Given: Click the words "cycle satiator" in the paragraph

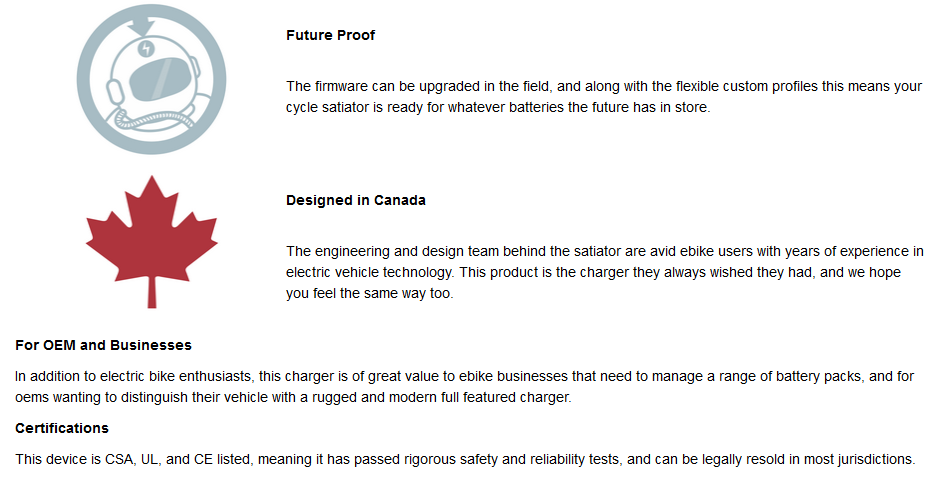Looking at the screenshot, I should (x=327, y=107).
